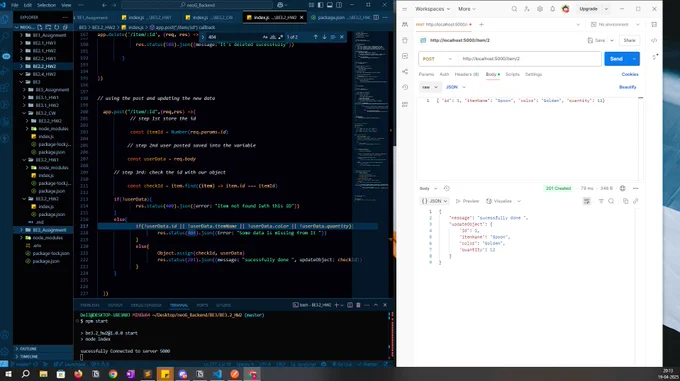Open Manage gear in VS Code activity bar
This screenshot has width=680, height=381.
pos(5,351)
